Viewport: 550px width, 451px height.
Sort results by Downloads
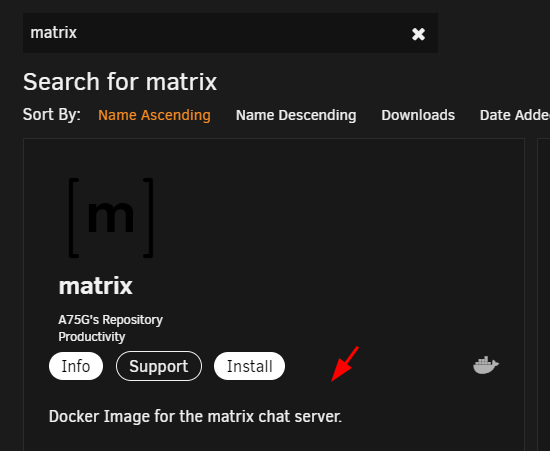[418, 115]
